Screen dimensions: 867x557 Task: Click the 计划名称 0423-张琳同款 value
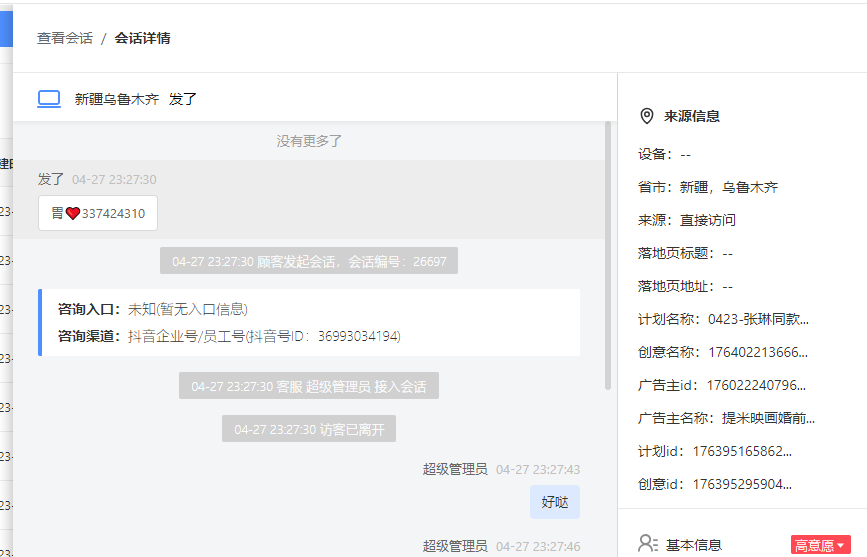[758, 319]
